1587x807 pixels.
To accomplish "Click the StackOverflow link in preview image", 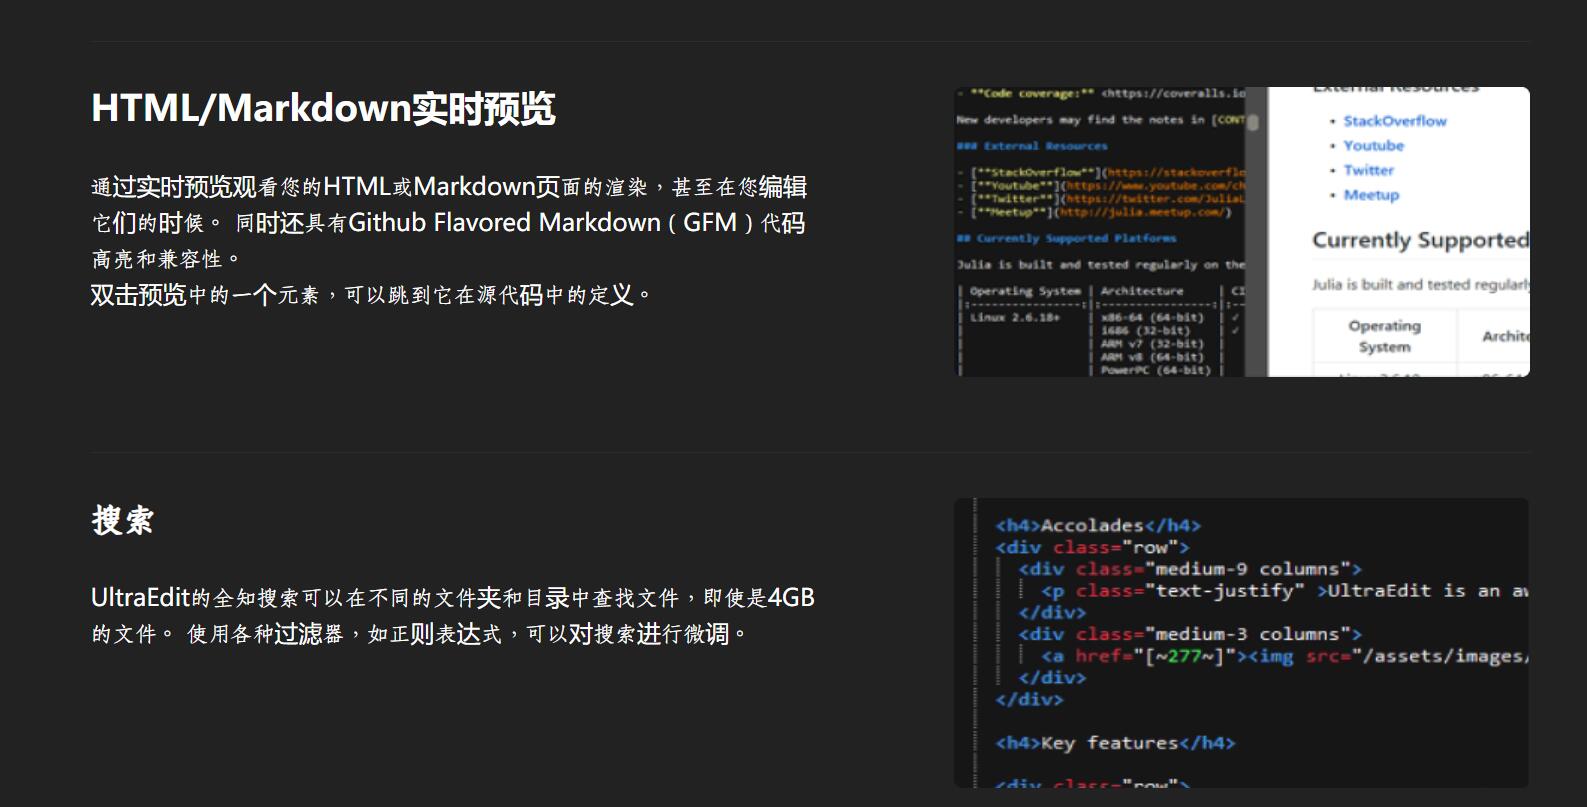I will click(1395, 121).
